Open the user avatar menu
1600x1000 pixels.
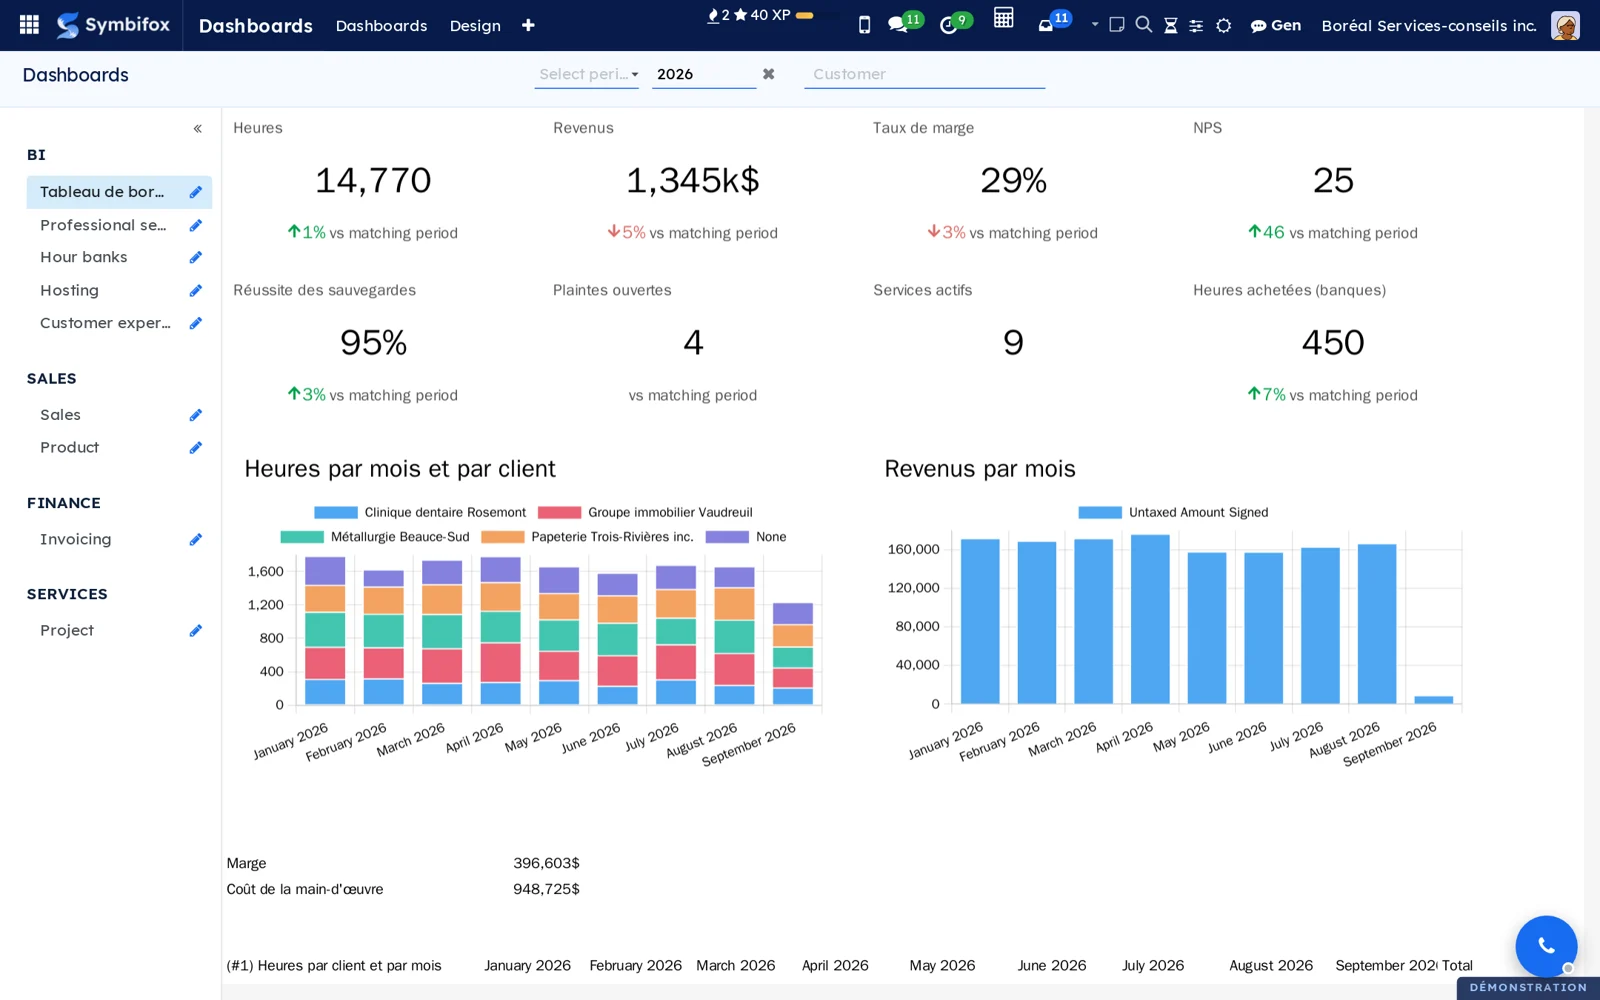(1565, 25)
